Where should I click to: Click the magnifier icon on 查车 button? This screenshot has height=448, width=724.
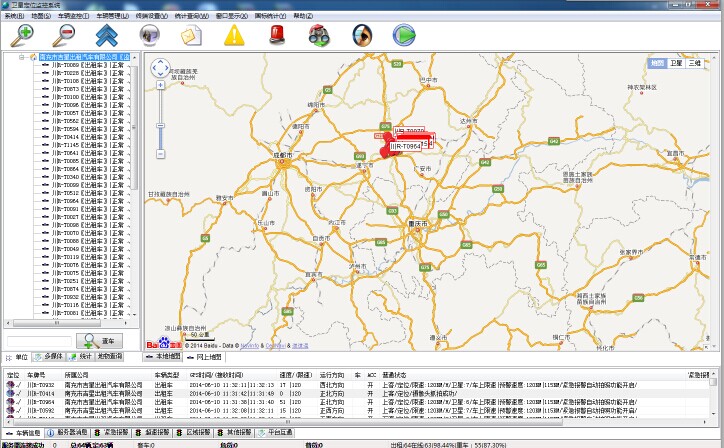89,341
